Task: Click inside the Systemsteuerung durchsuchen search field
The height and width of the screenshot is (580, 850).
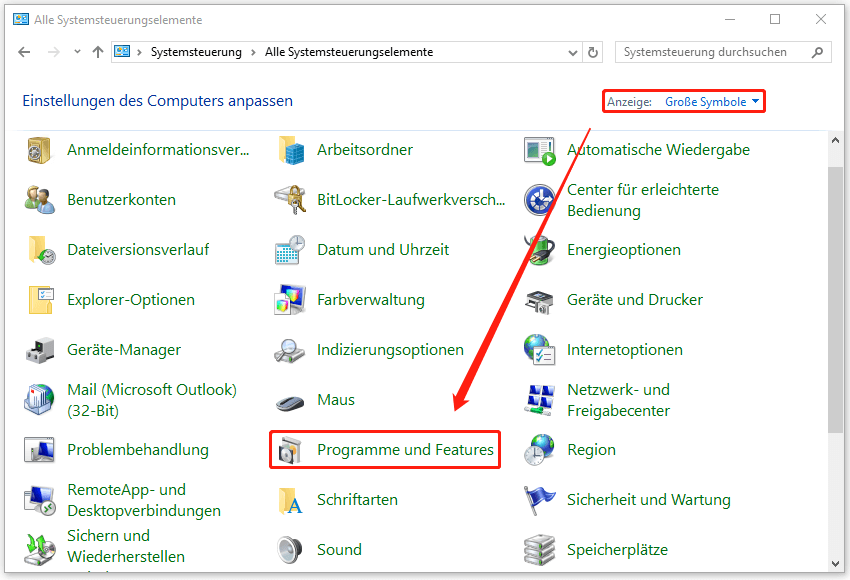Action: point(710,51)
